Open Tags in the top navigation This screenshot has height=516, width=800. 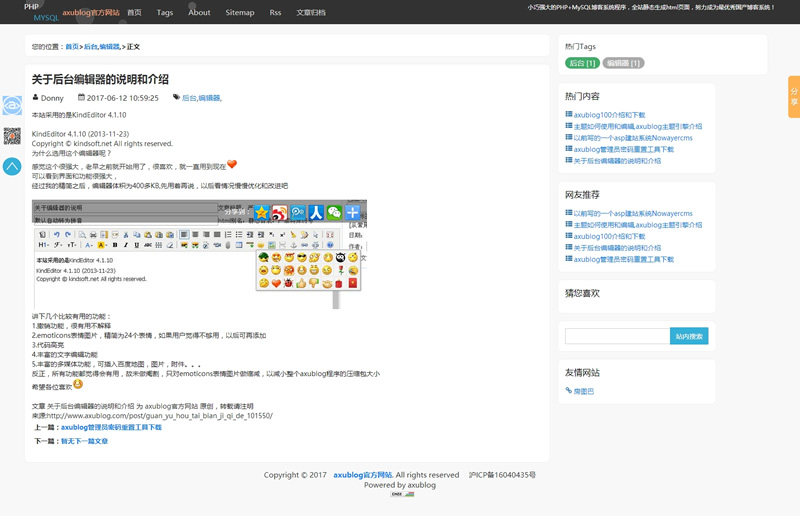165,12
